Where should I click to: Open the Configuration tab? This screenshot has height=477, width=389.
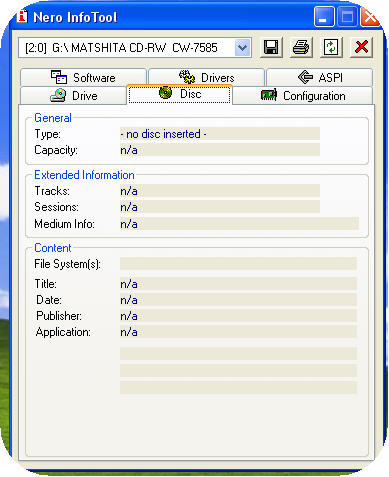click(x=302, y=96)
